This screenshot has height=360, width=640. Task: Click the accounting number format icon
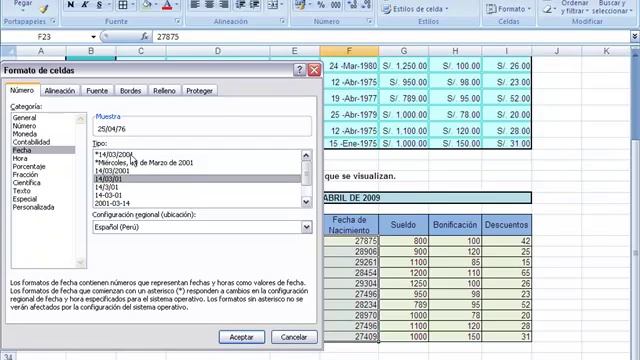[301, 4]
